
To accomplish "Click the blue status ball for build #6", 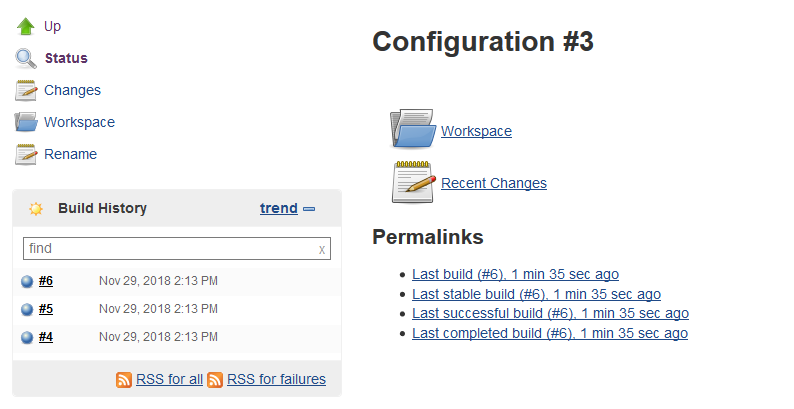I will [27, 281].
